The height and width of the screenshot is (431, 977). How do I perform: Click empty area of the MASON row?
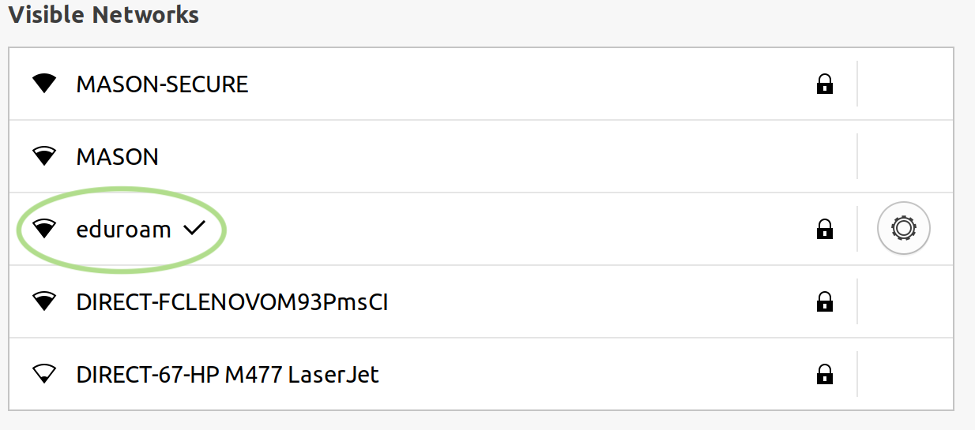click(x=500, y=157)
